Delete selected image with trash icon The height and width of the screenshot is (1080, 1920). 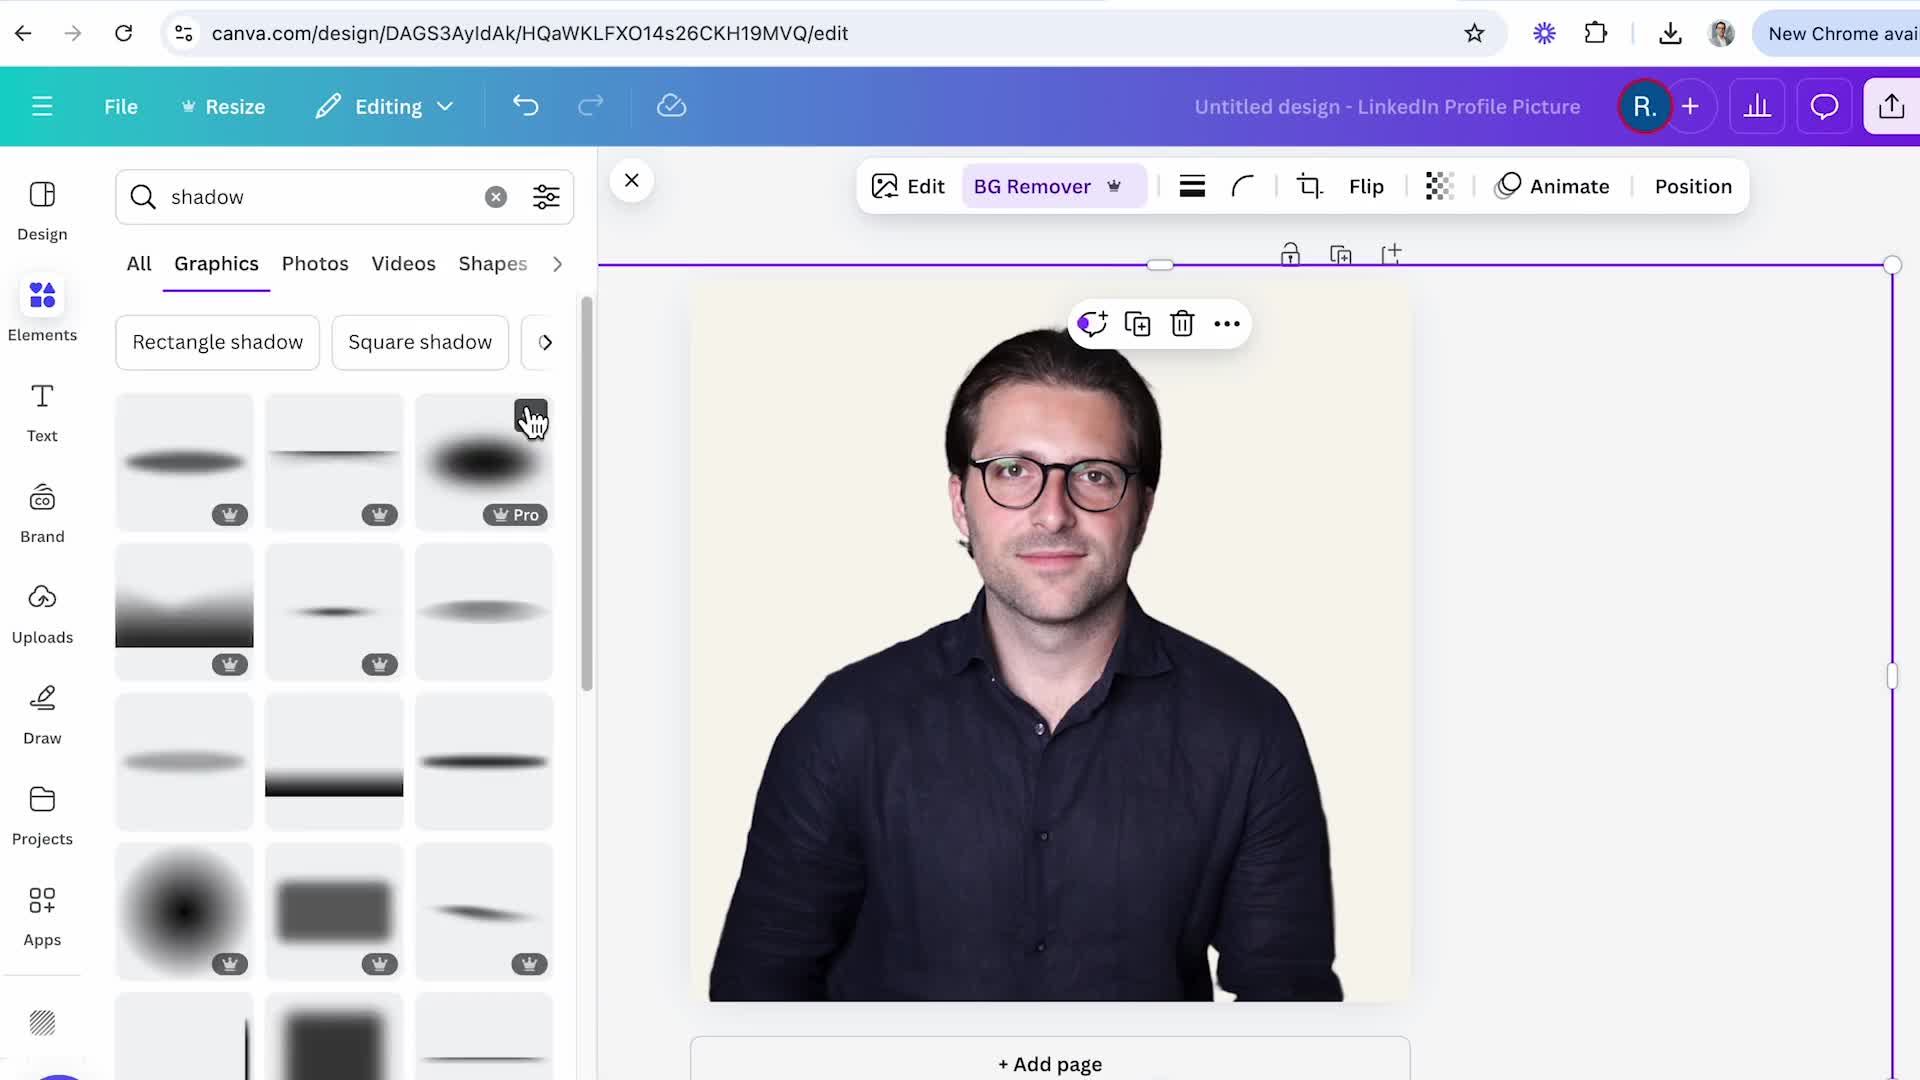click(1182, 324)
